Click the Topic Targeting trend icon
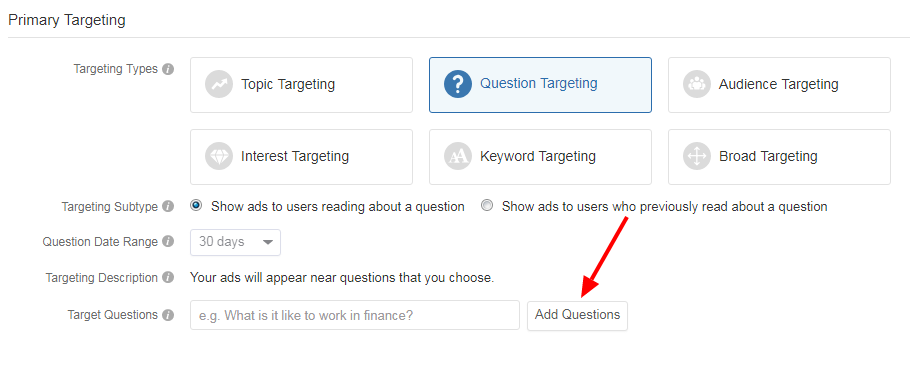 pyautogui.click(x=219, y=85)
